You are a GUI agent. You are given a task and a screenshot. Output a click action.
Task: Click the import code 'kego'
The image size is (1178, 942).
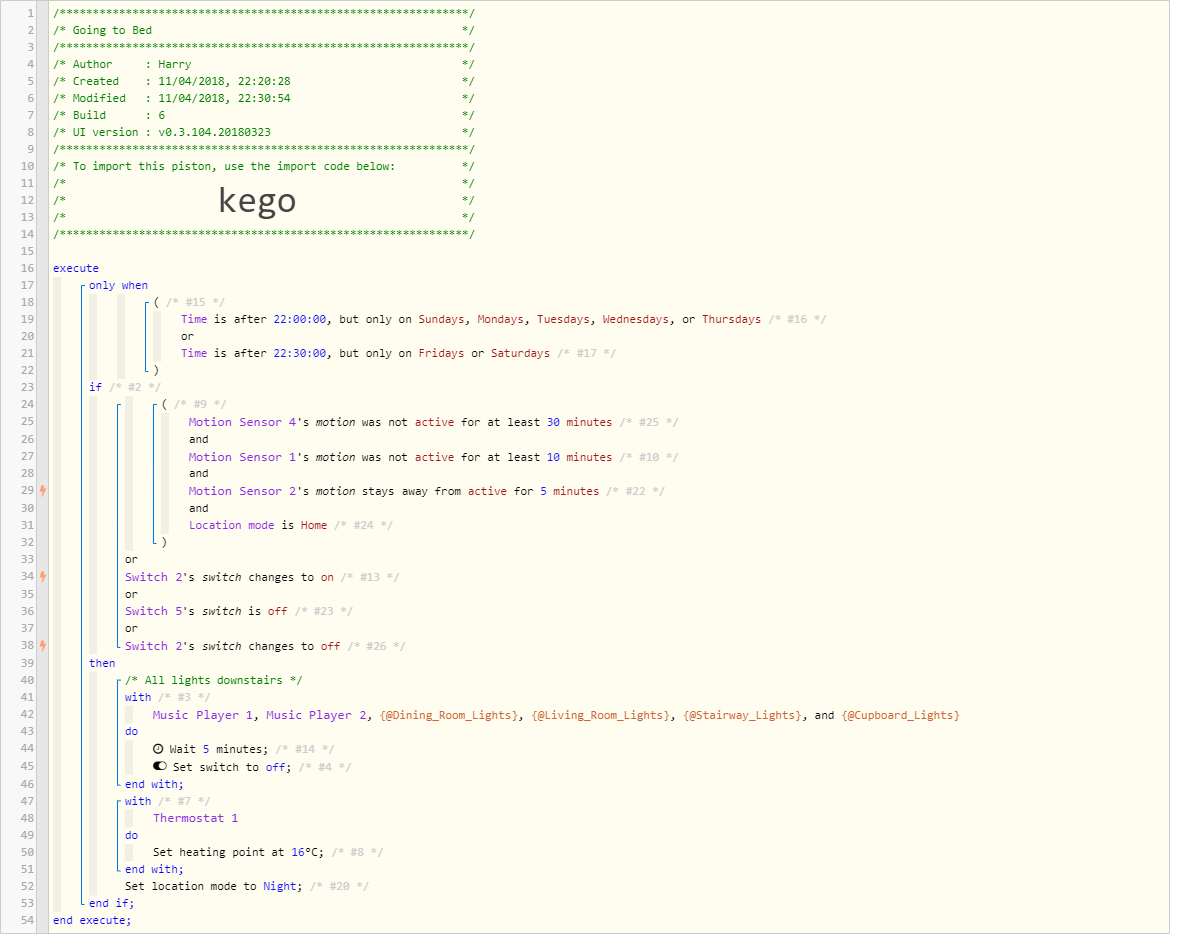257,203
